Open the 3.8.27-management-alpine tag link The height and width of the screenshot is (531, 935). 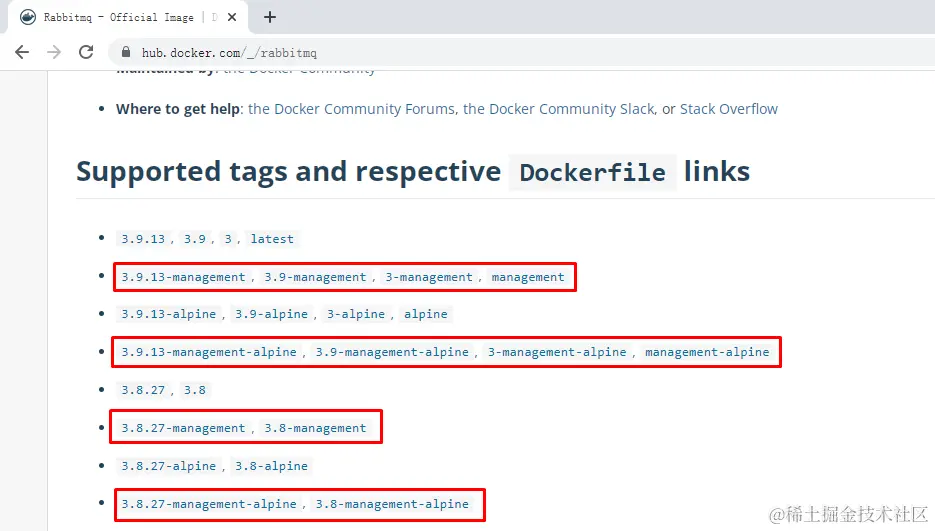(209, 504)
